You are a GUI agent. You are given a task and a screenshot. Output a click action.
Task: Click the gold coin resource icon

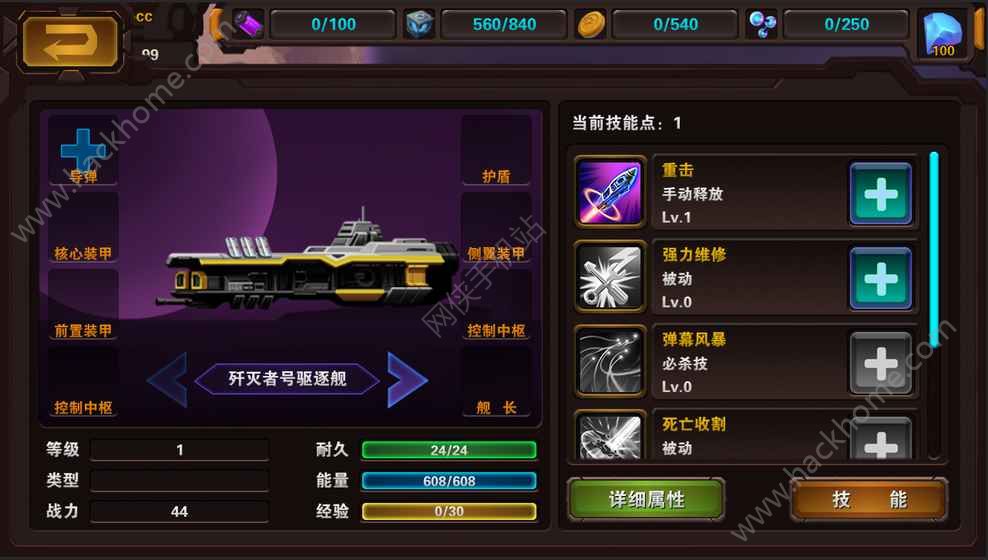591,25
